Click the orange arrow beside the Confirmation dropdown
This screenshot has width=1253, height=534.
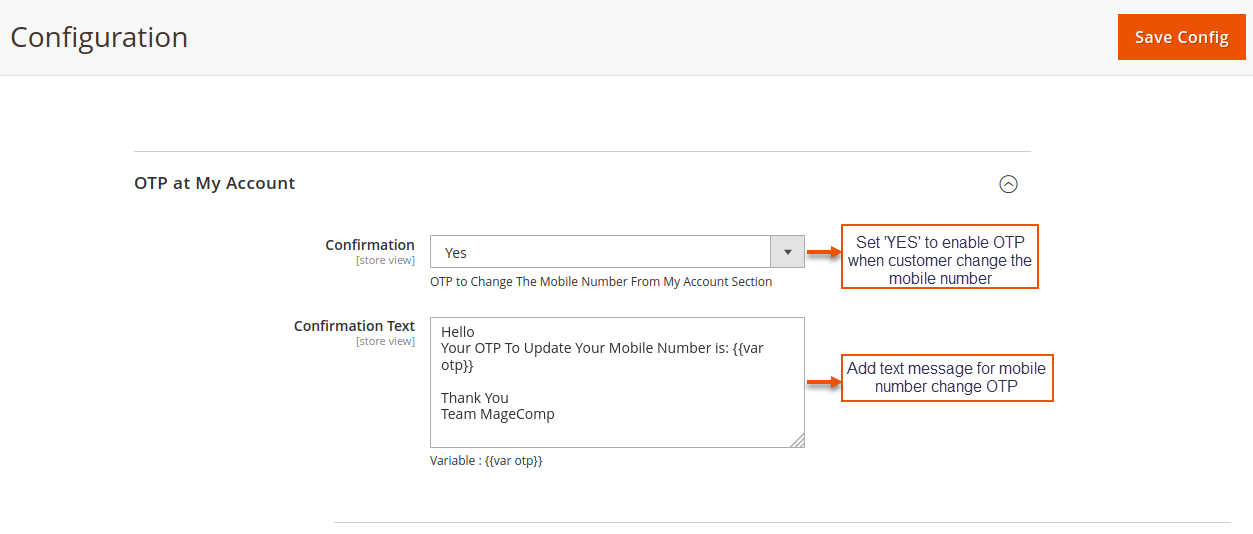tap(823, 253)
